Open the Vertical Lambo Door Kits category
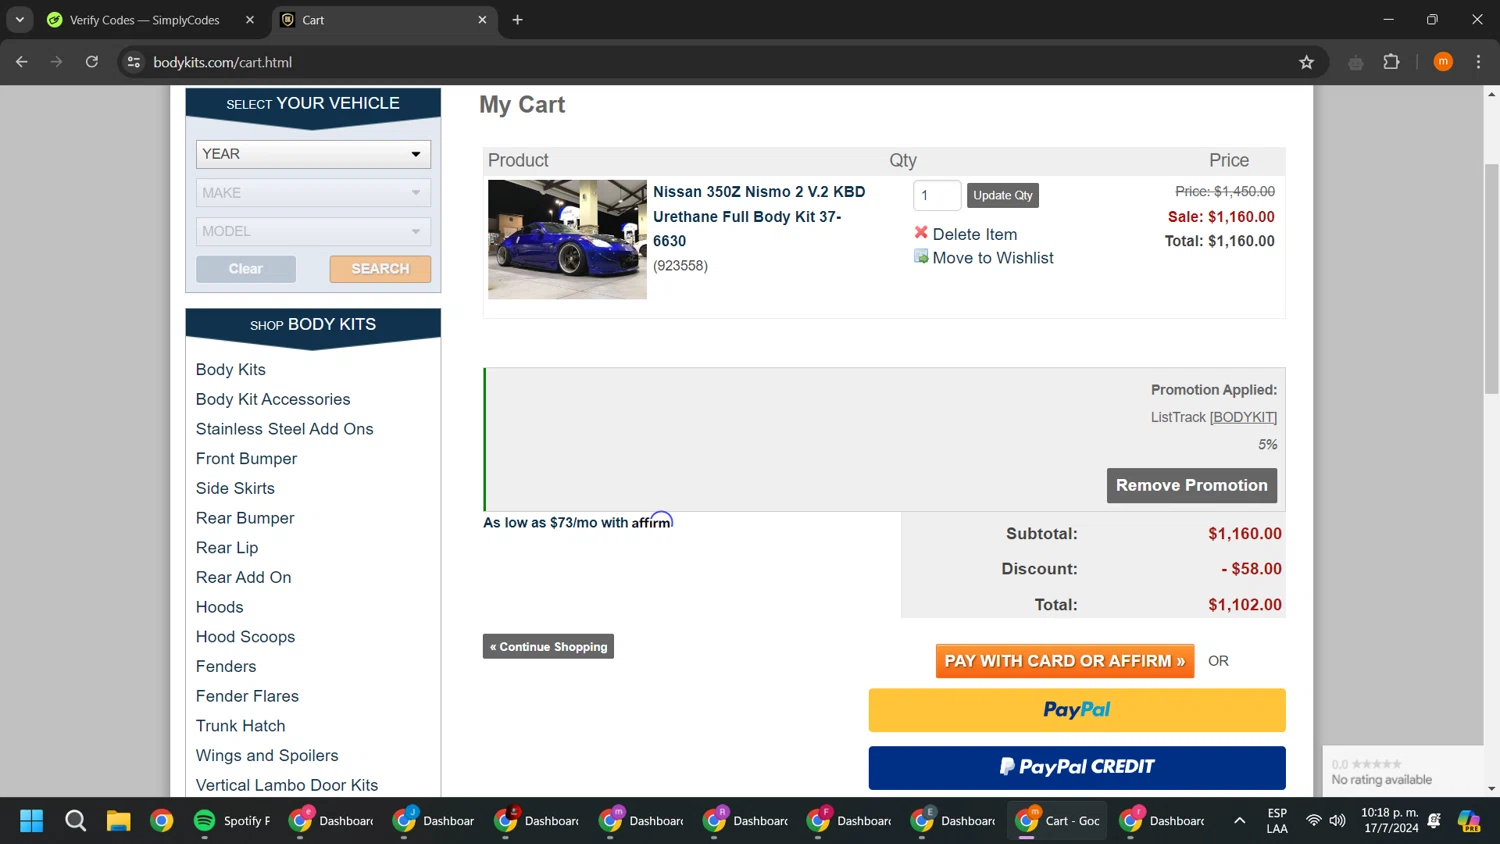 click(x=287, y=785)
